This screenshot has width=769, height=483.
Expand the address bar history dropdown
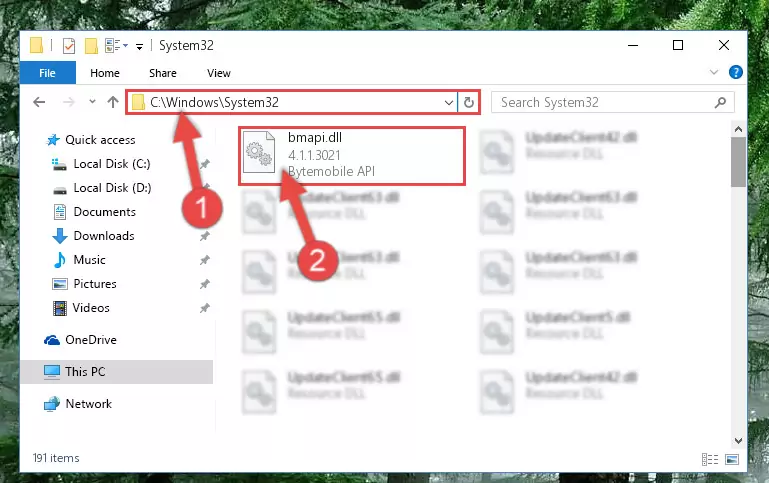448,102
